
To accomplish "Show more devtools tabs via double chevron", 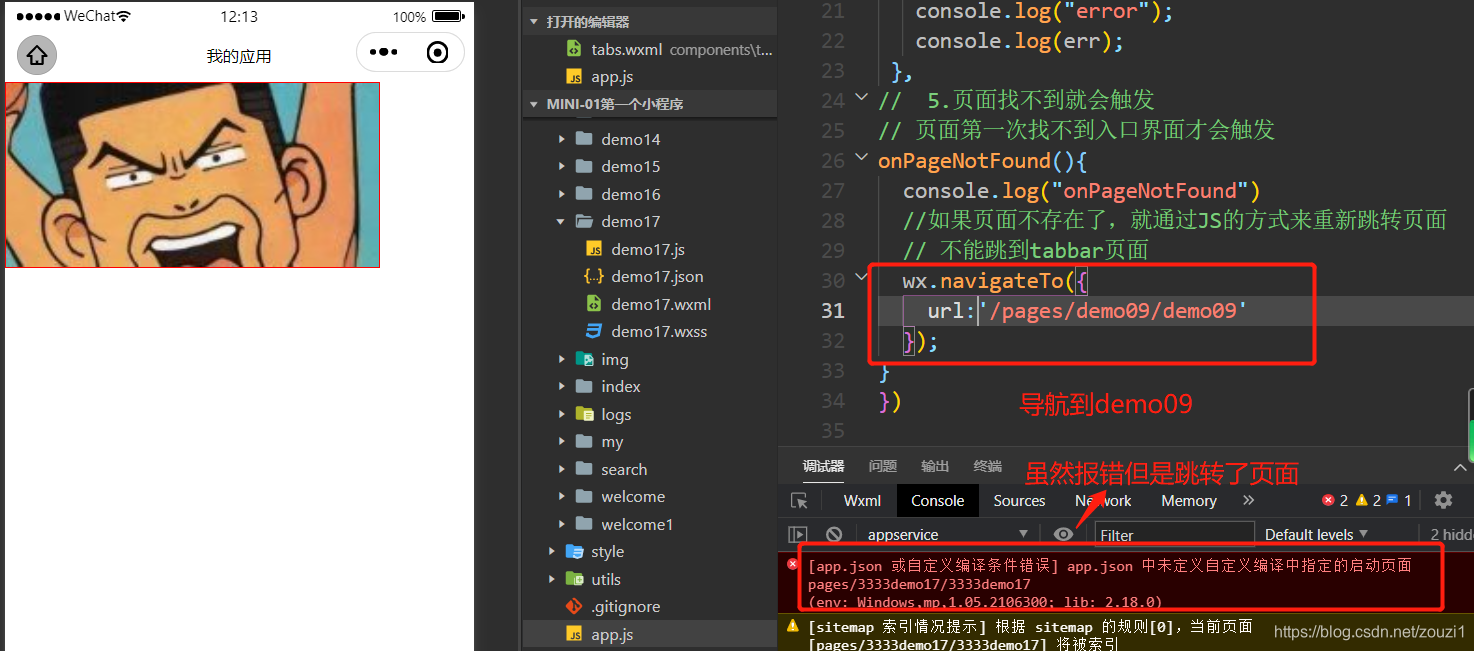I will 1248,500.
